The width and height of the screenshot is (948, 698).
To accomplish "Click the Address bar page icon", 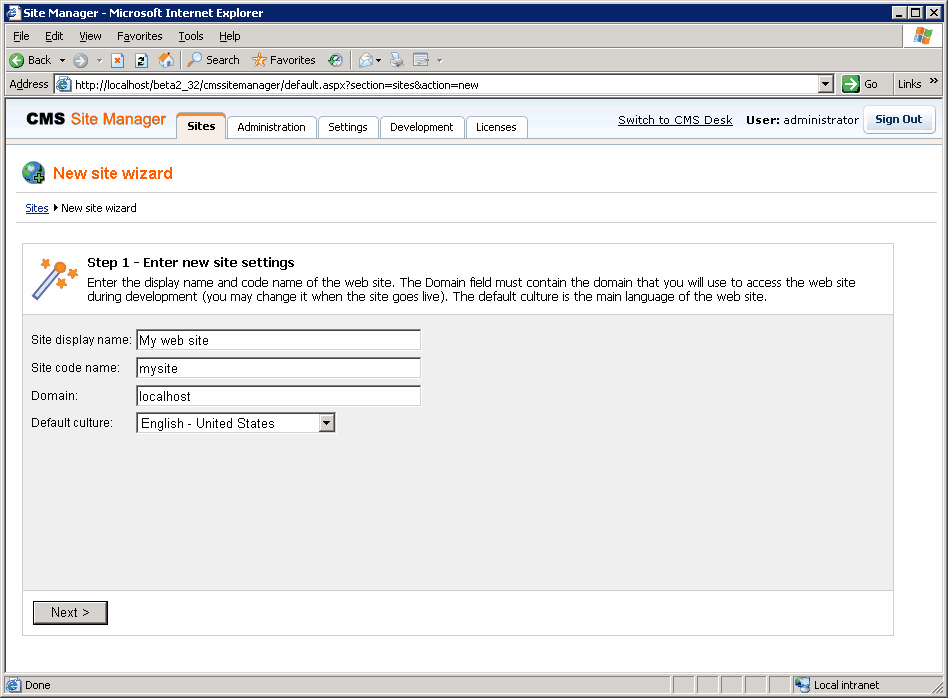I will point(63,84).
